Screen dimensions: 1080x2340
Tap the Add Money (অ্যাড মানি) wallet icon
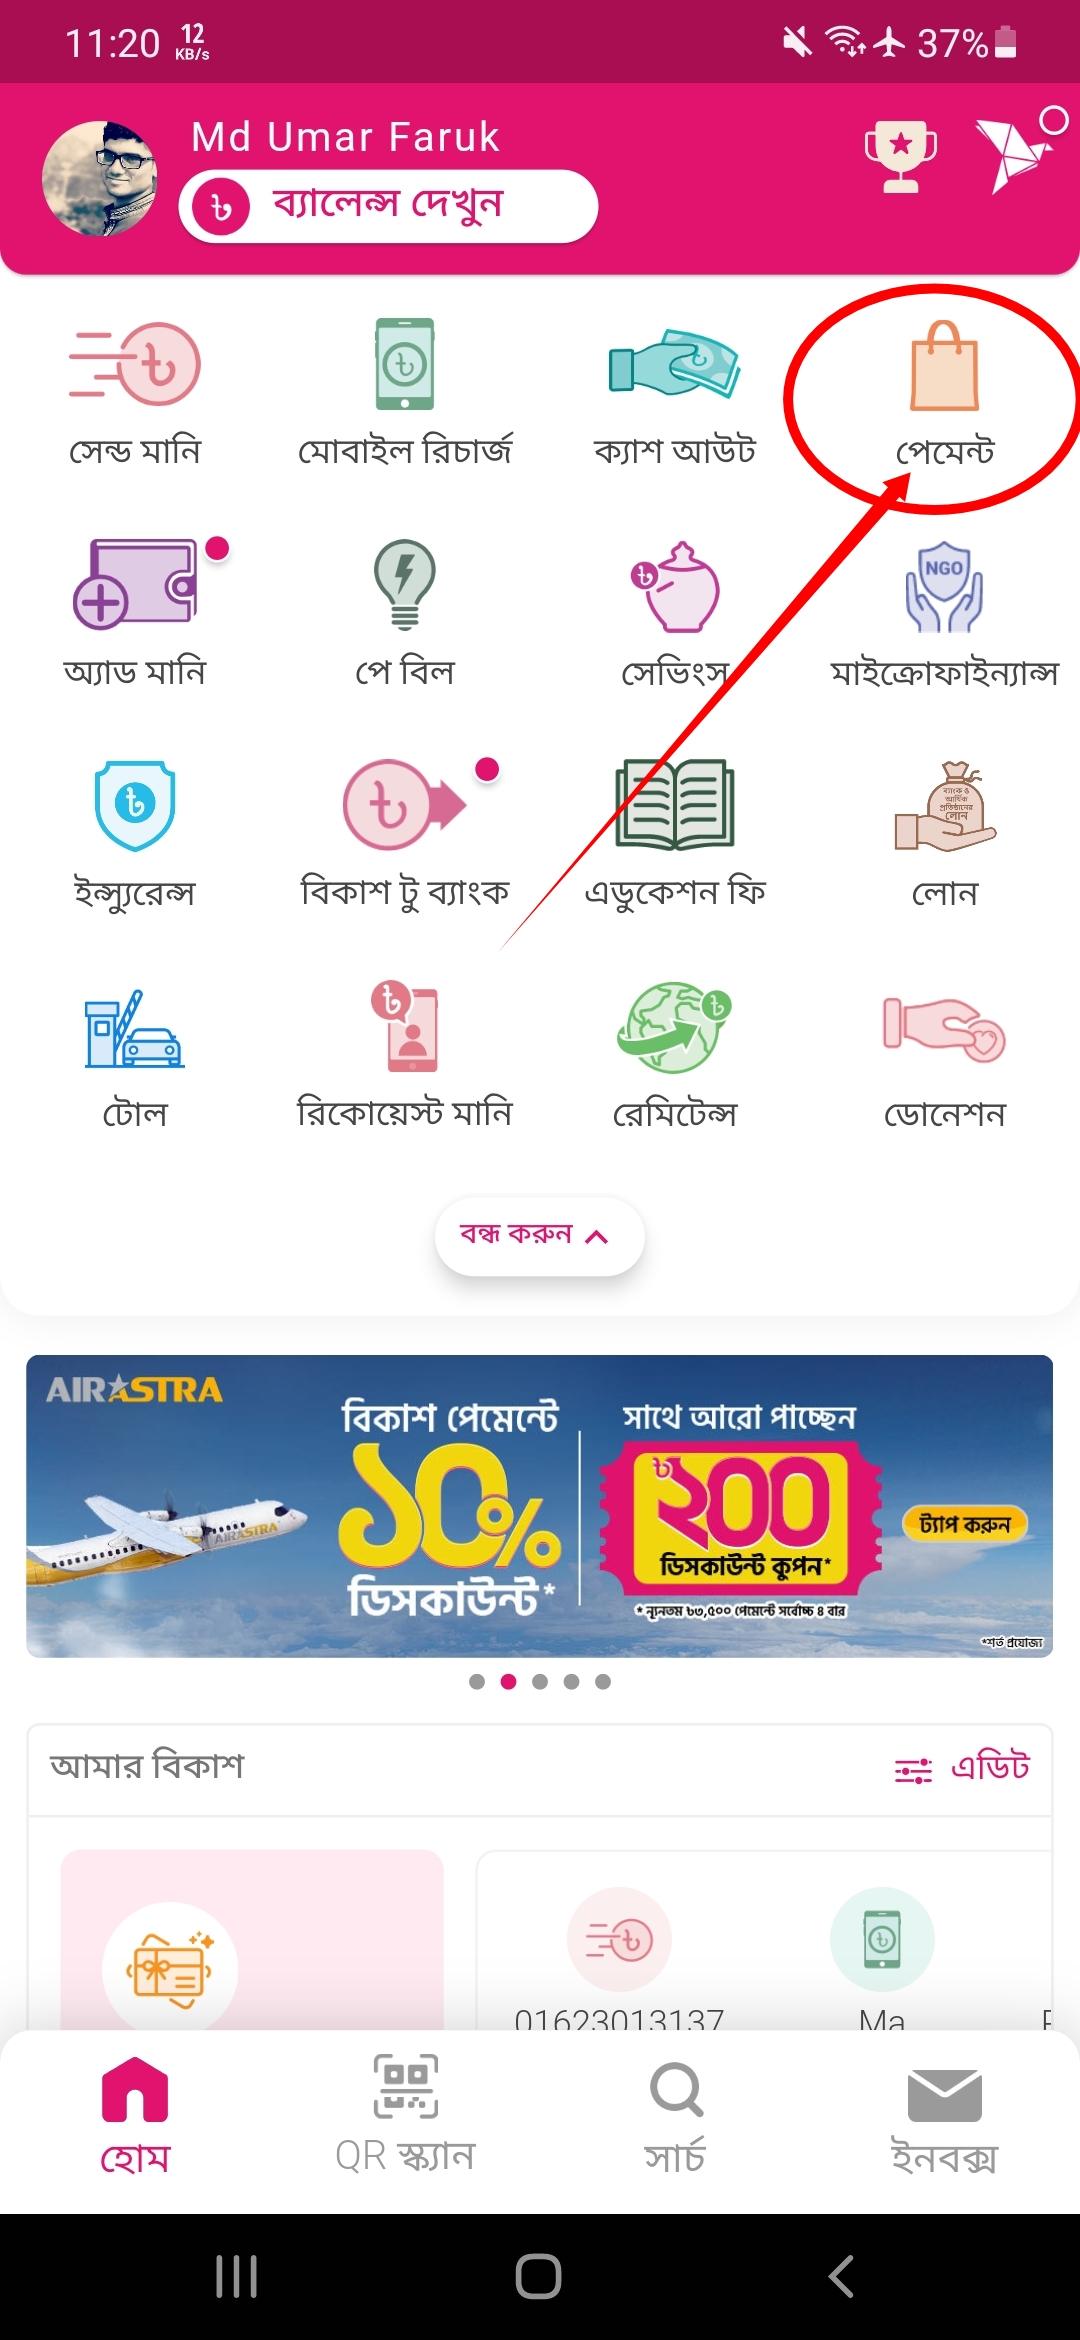[x=135, y=584]
